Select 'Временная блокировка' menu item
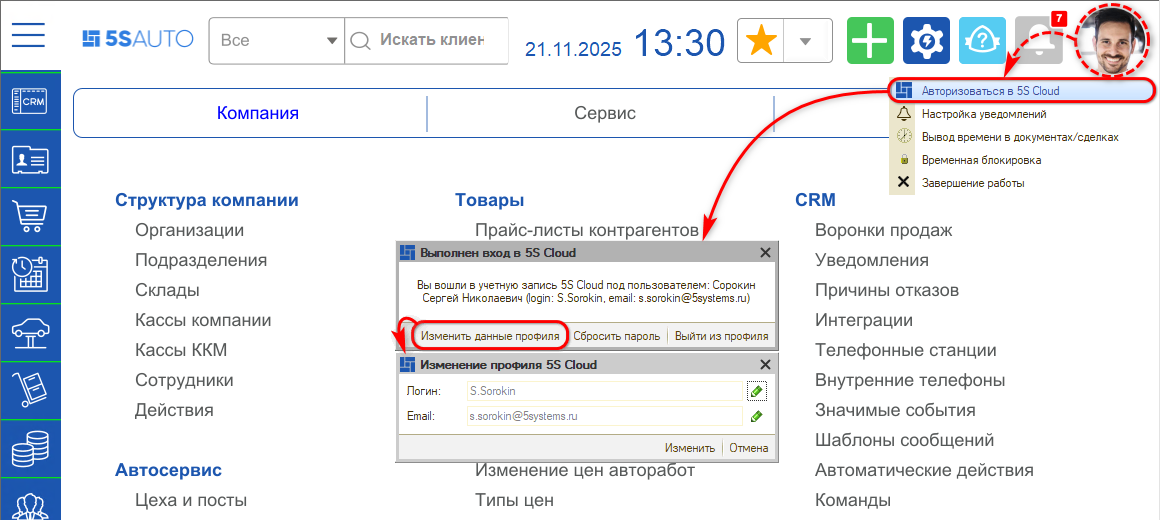 click(1021, 160)
